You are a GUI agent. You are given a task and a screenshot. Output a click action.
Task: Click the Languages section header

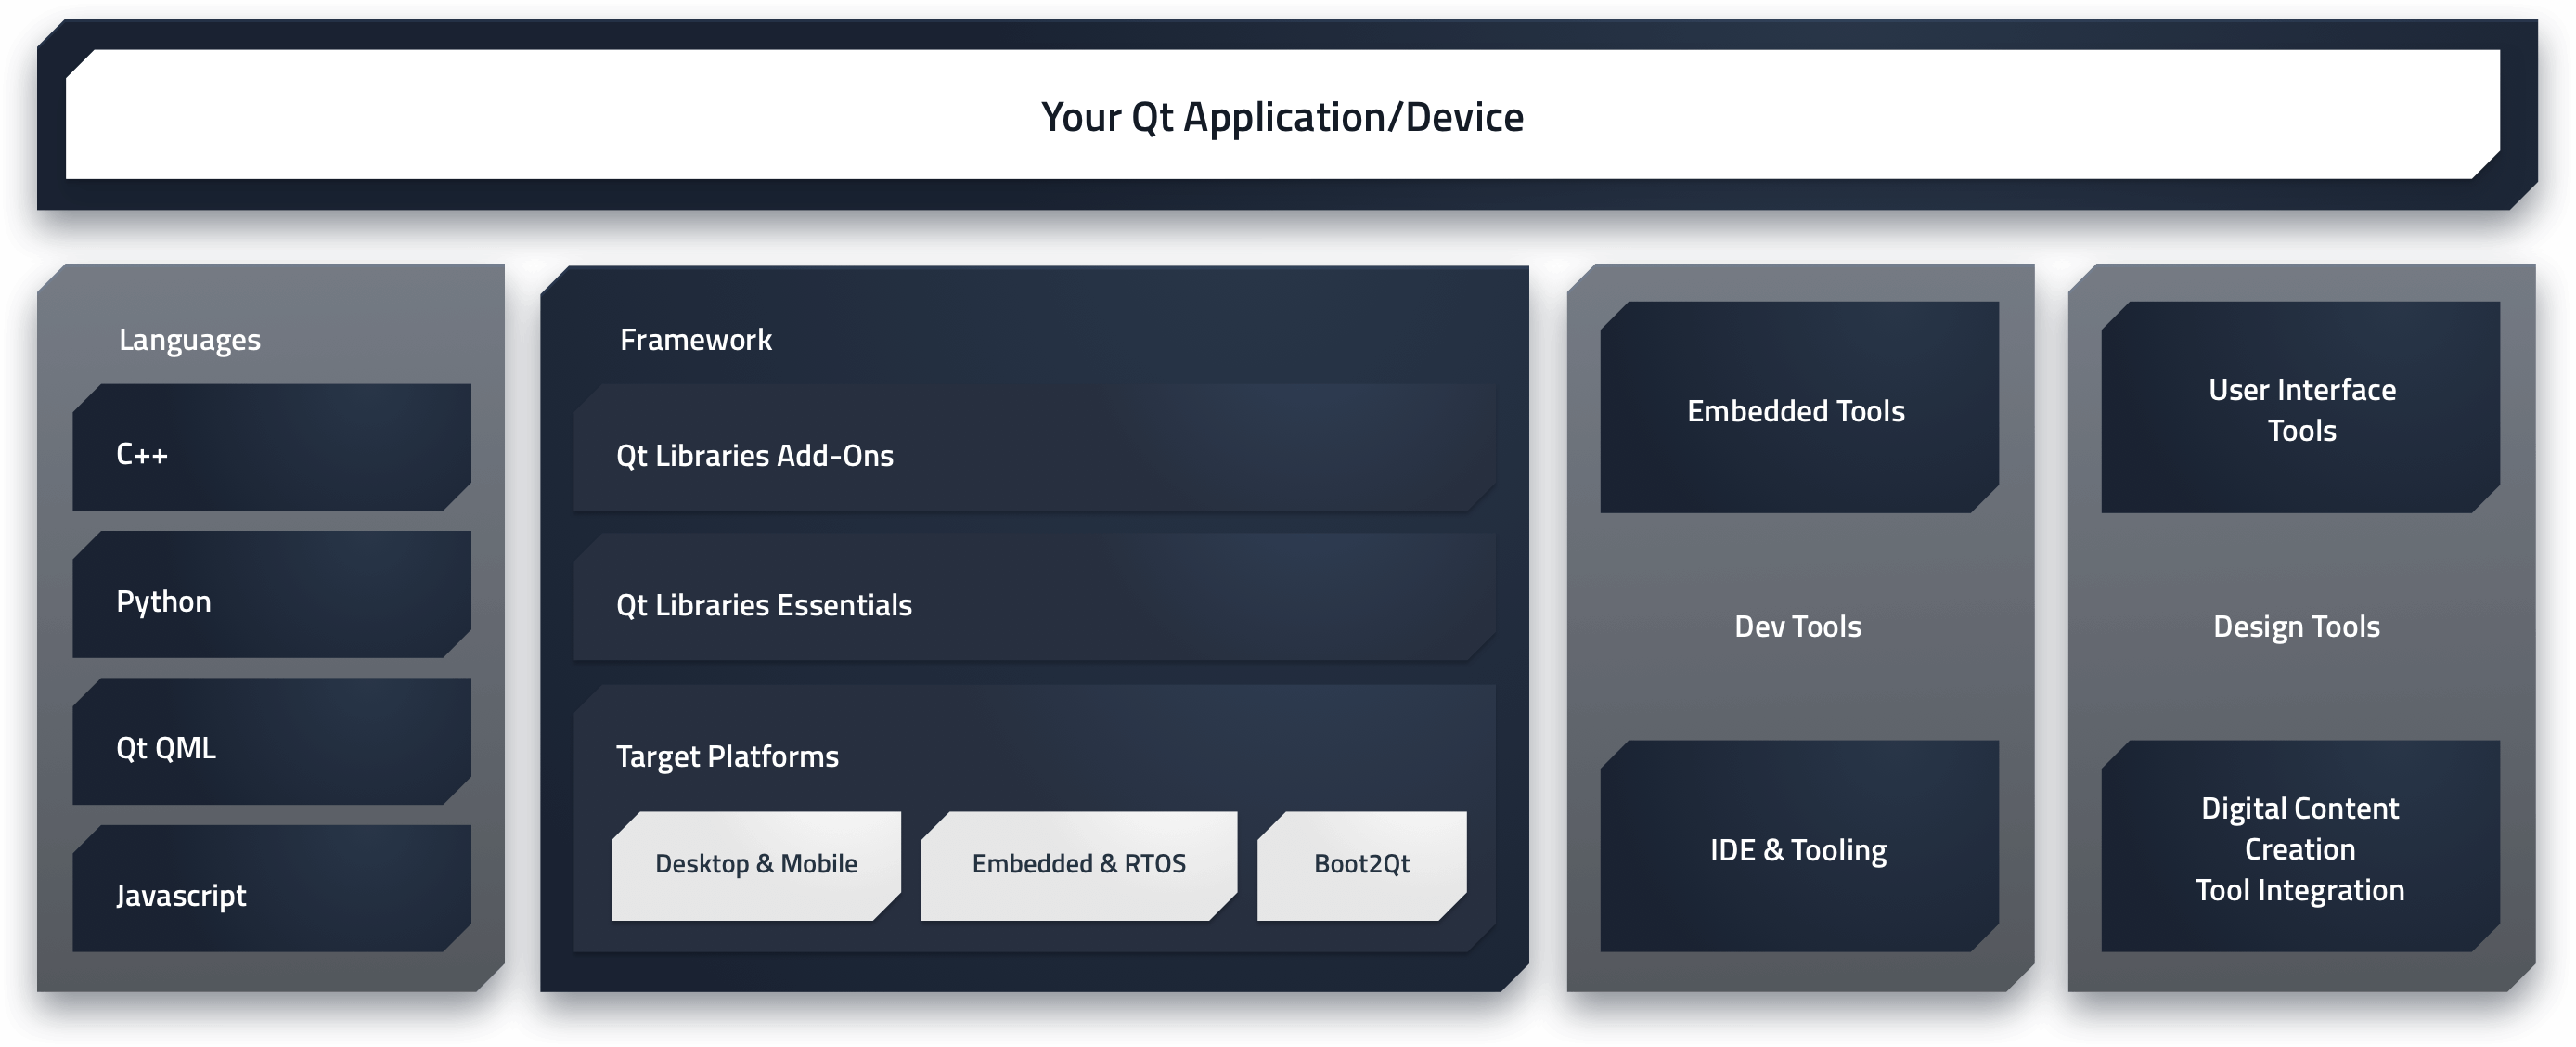click(190, 339)
